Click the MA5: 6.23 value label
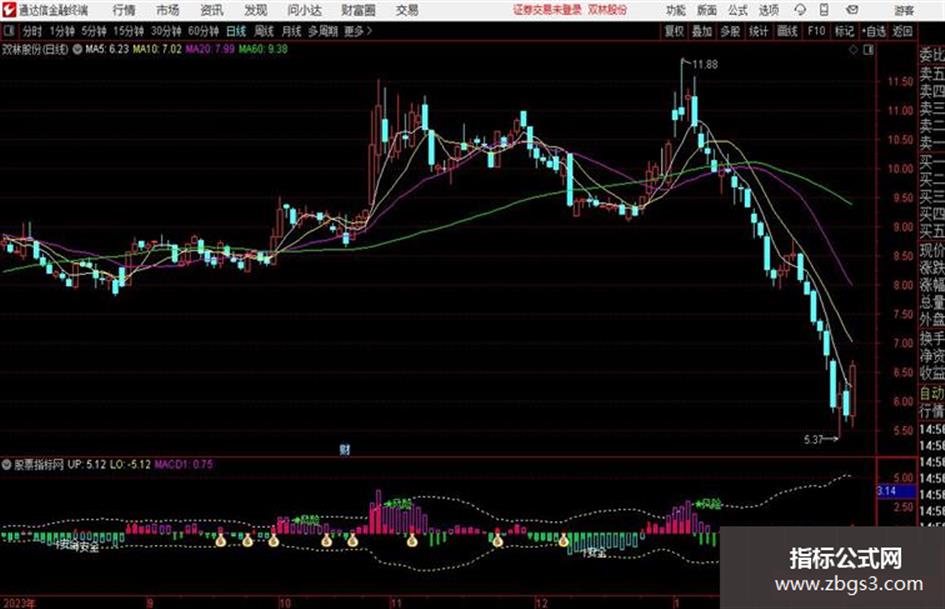Viewport: 945px width, 609px height. click(x=107, y=49)
